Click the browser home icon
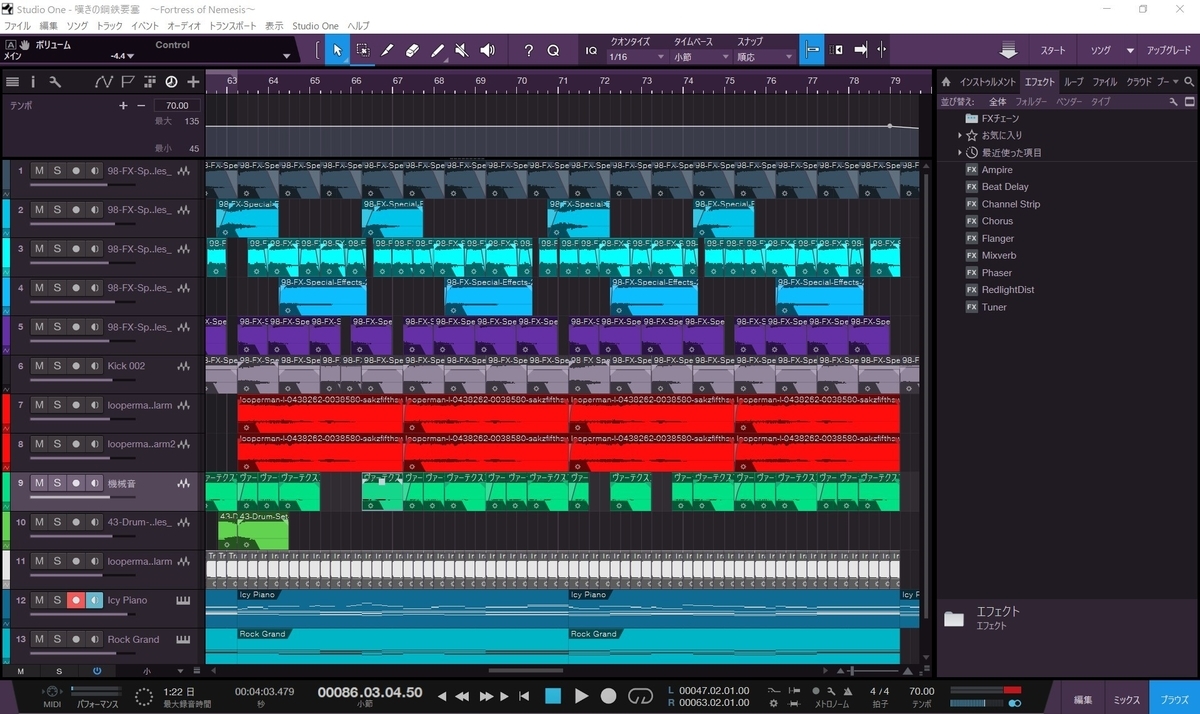This screenshot has height=714, width=1200. [x=946, y=82]
